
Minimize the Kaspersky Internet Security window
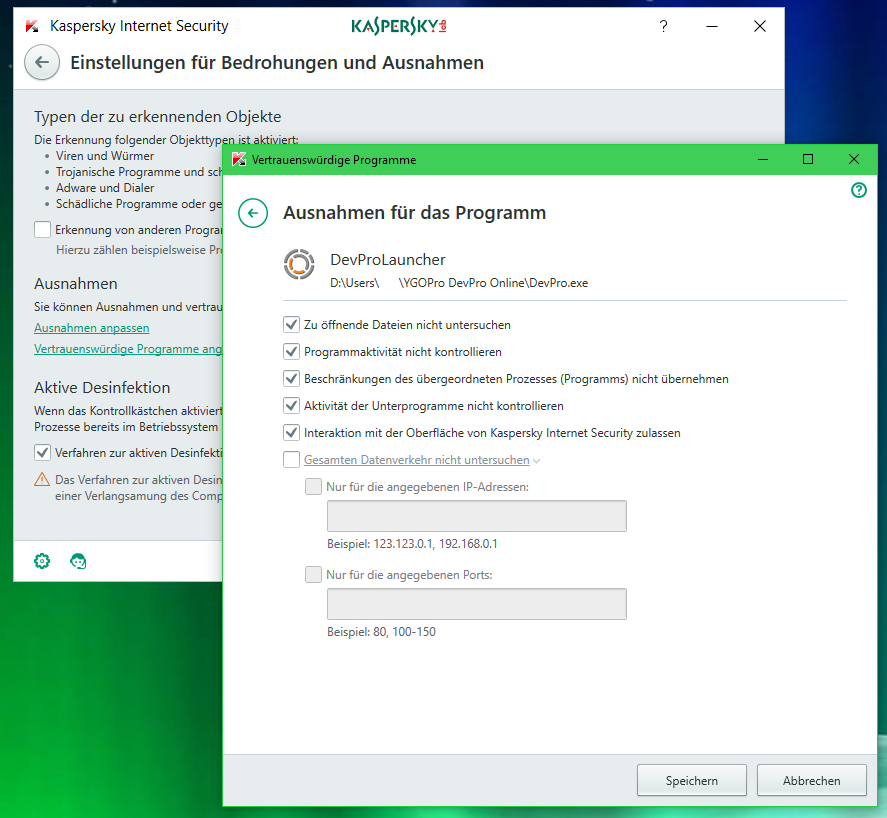(x=712, y=26)
